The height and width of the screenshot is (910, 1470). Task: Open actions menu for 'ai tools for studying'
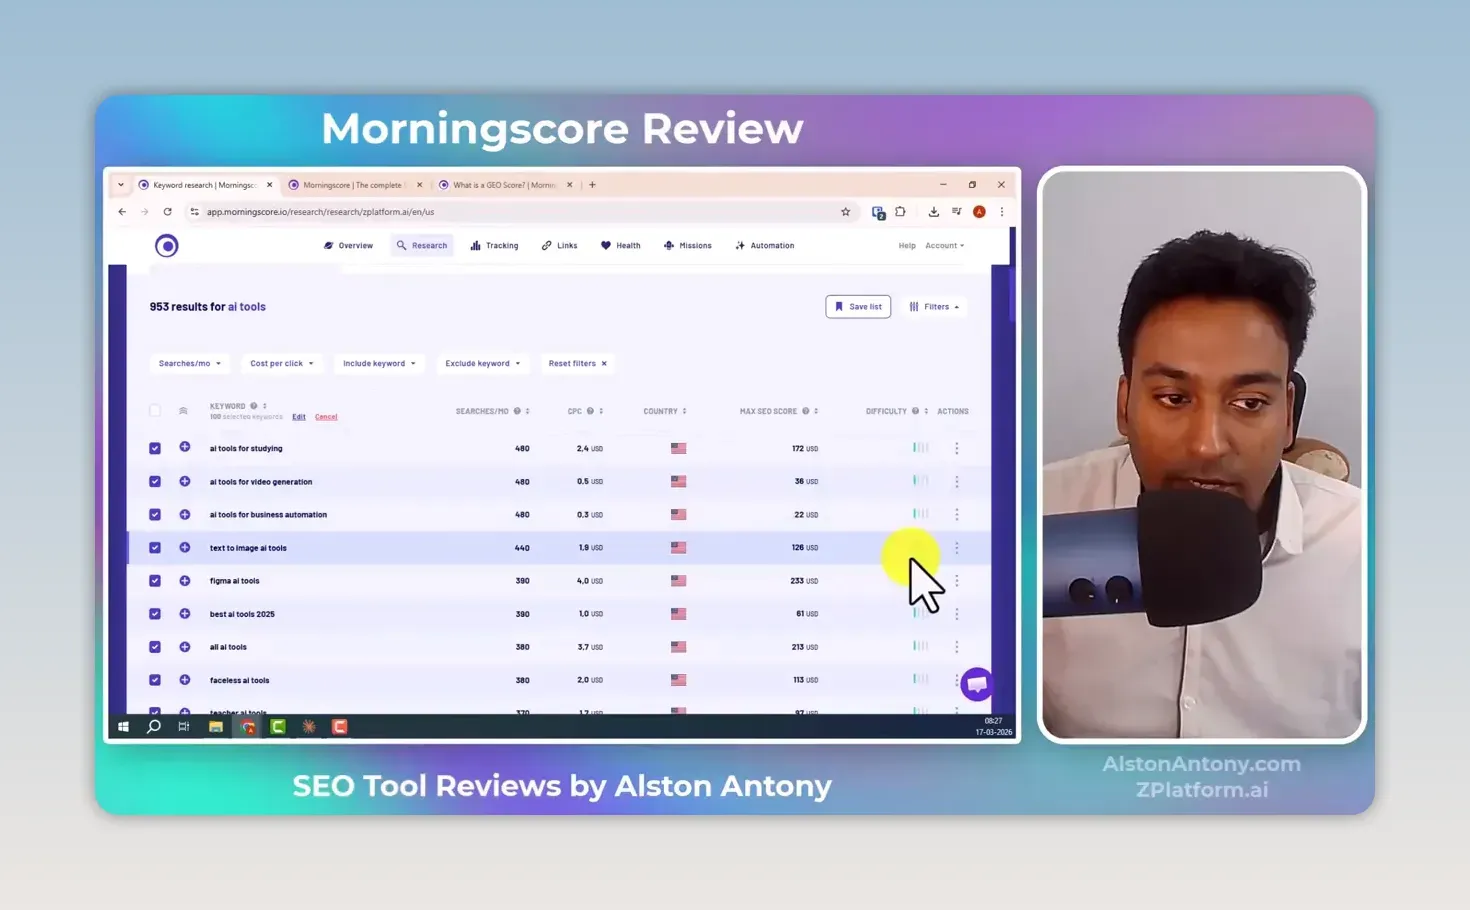(957, 448)
